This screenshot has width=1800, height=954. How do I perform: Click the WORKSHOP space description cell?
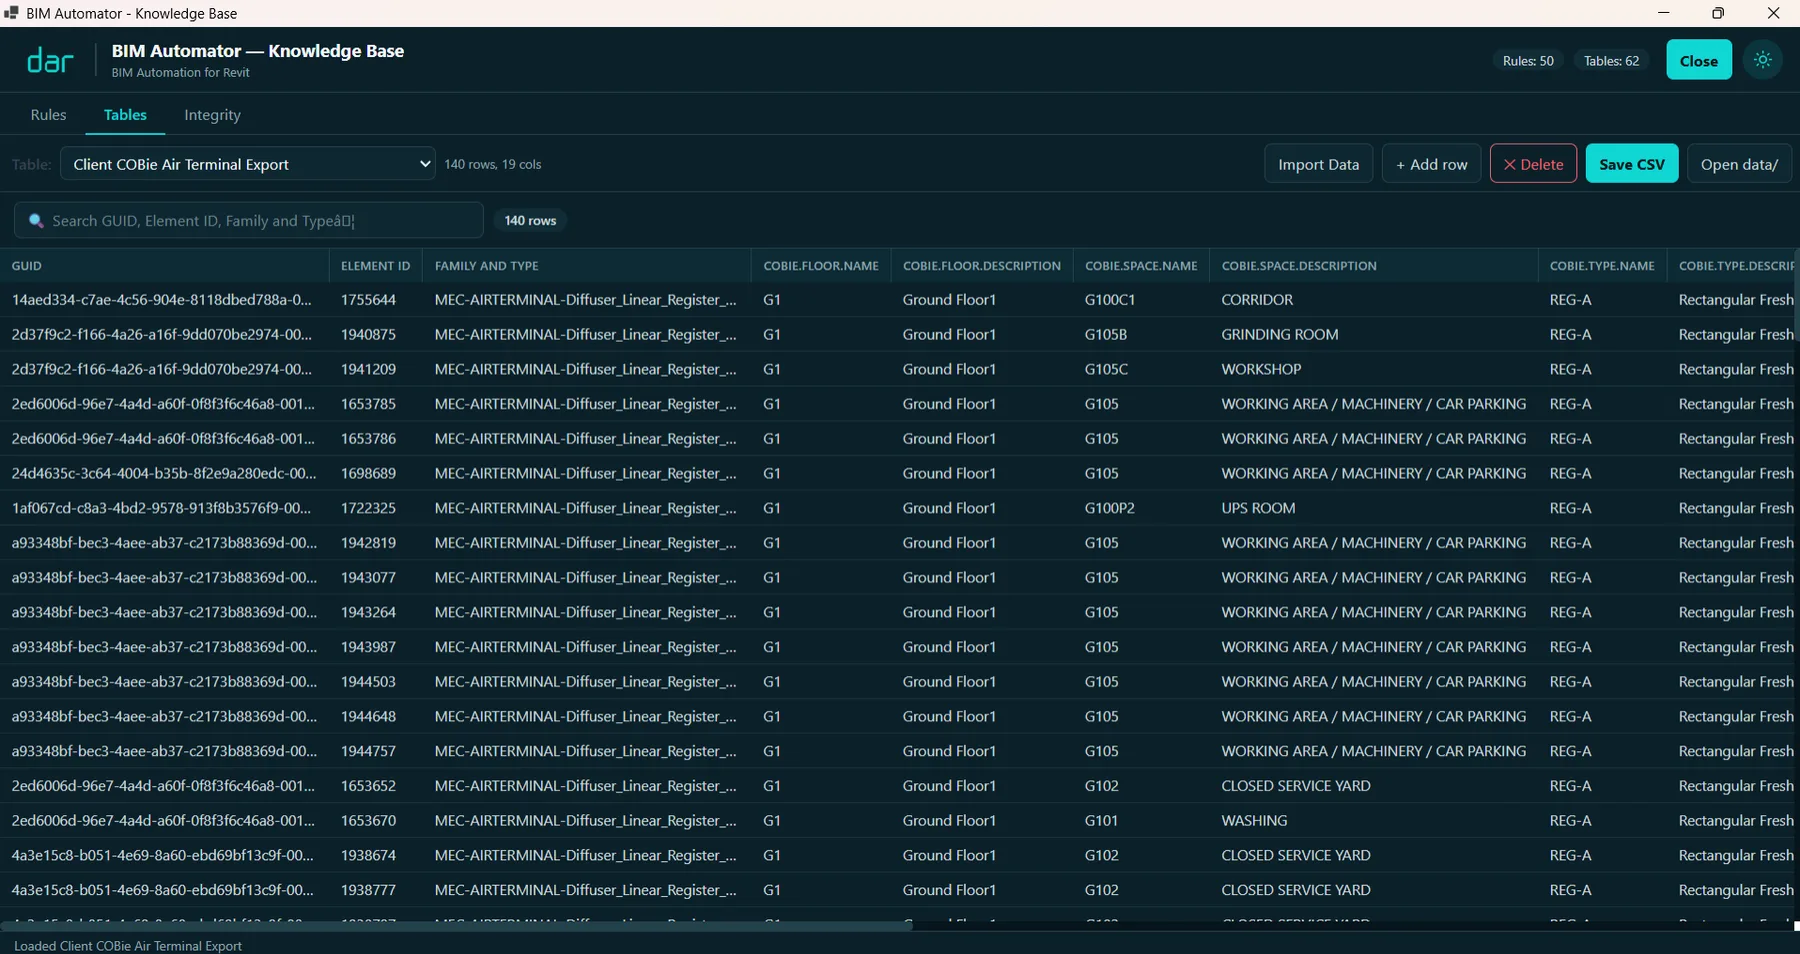point(1373,369)
